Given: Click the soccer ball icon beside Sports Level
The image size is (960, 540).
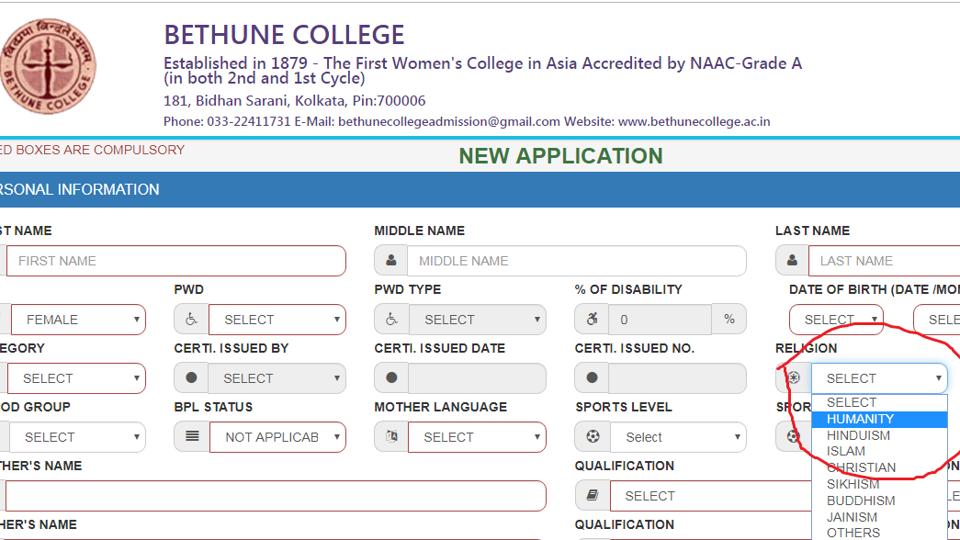Looking at the screenshot, I should [593, 437].
